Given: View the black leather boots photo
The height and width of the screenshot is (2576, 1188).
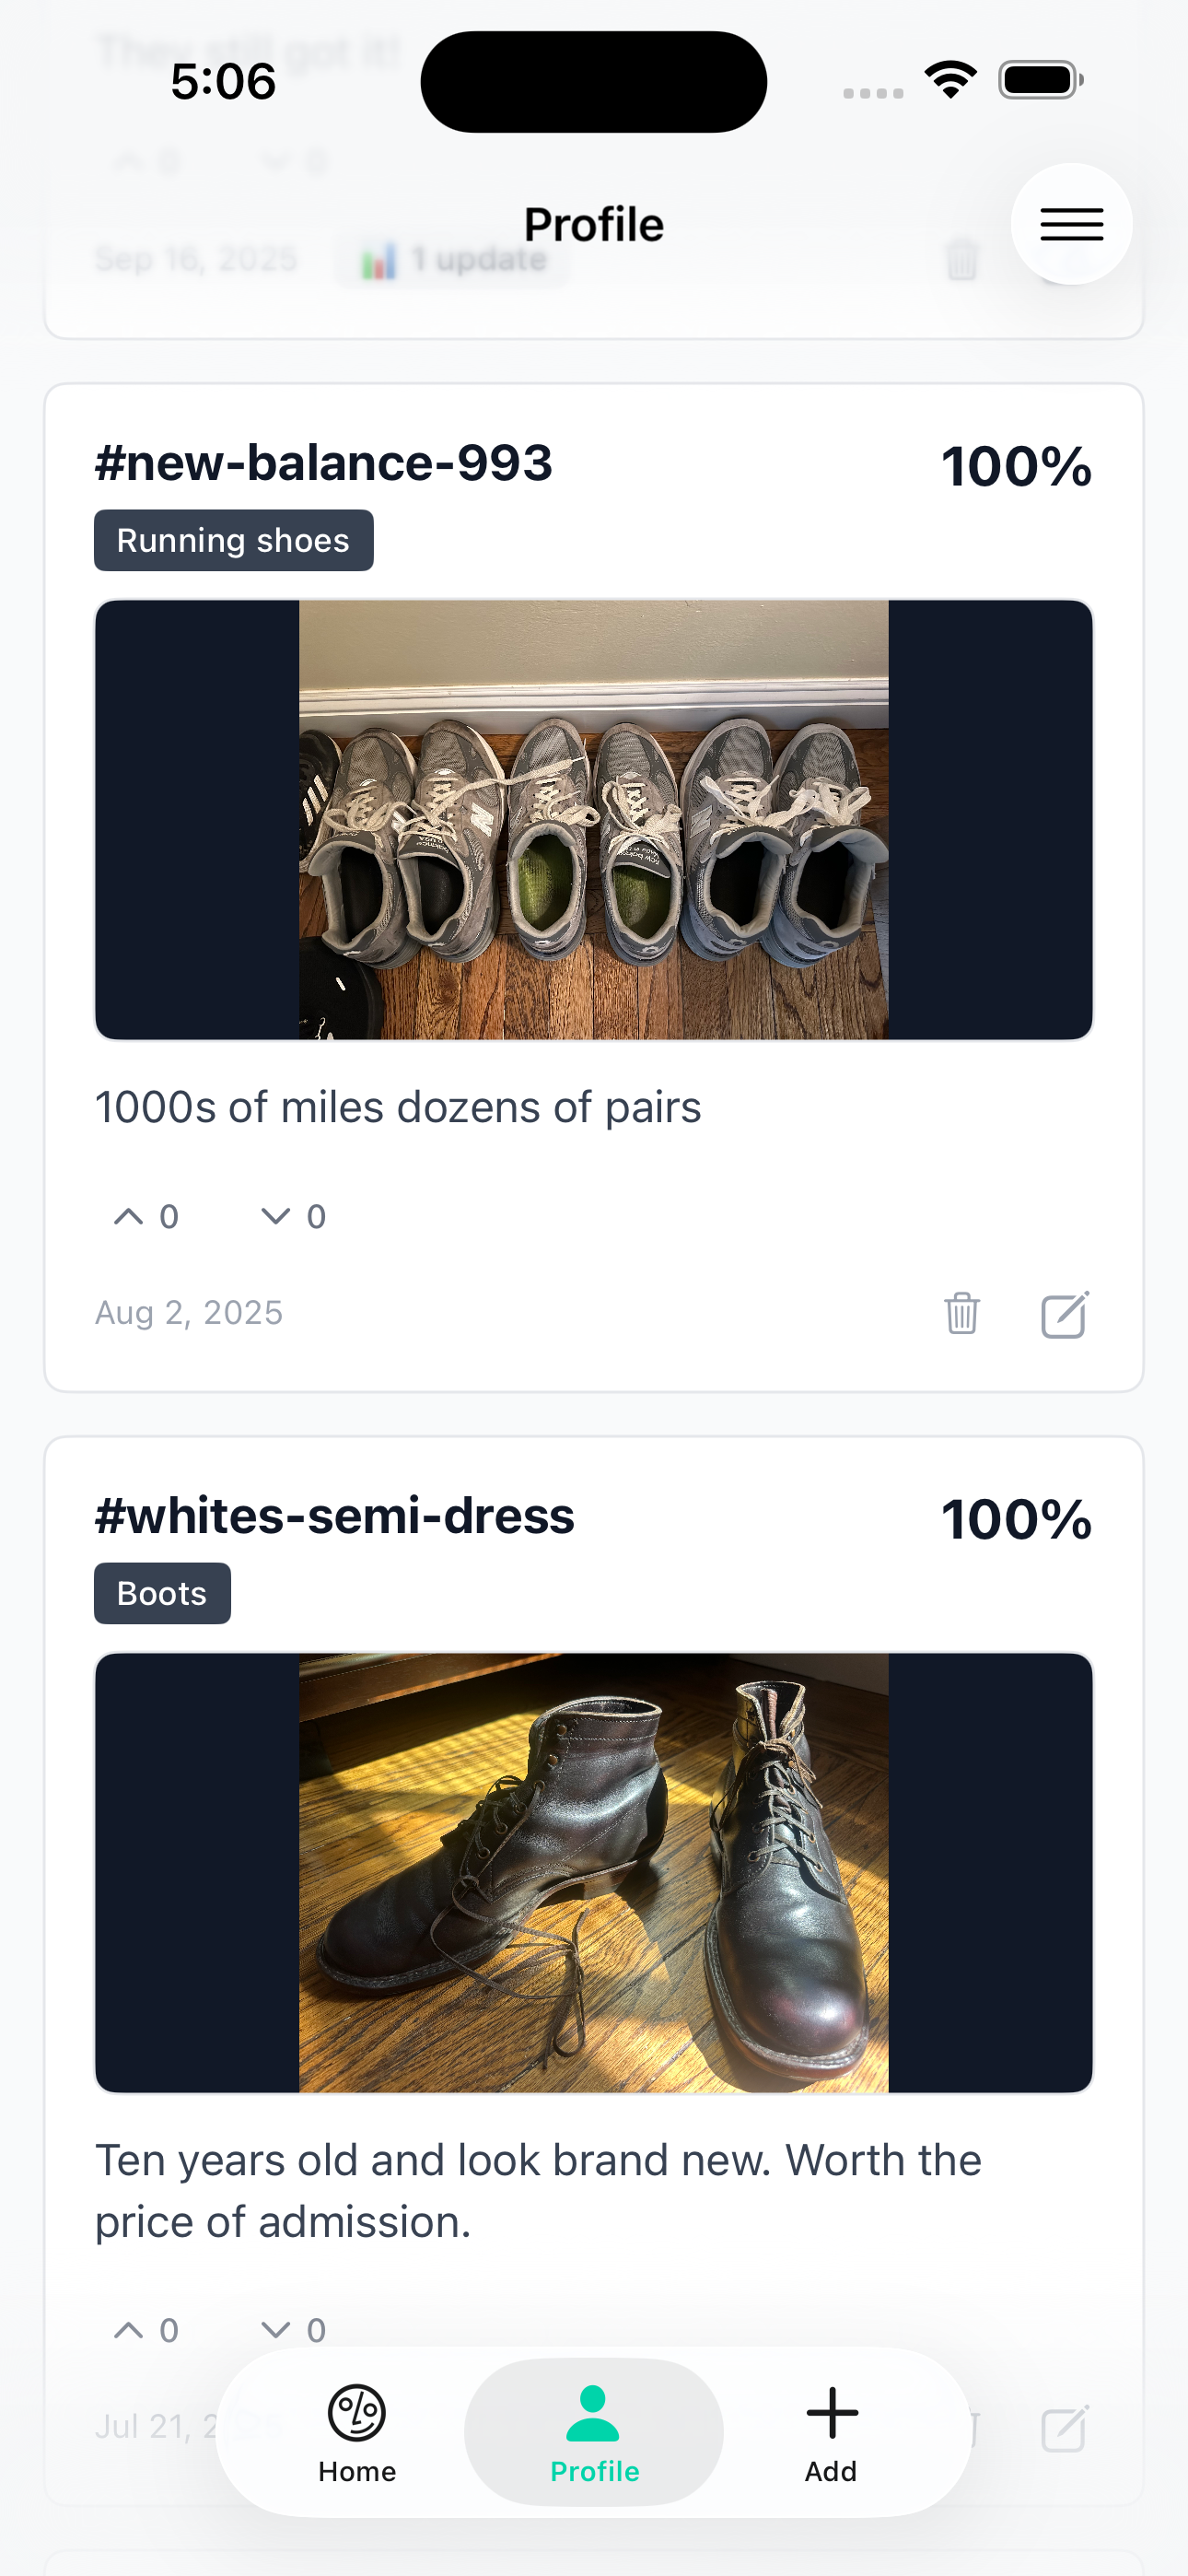Looking at the screenshot, I should click(x=593, y=1872).
